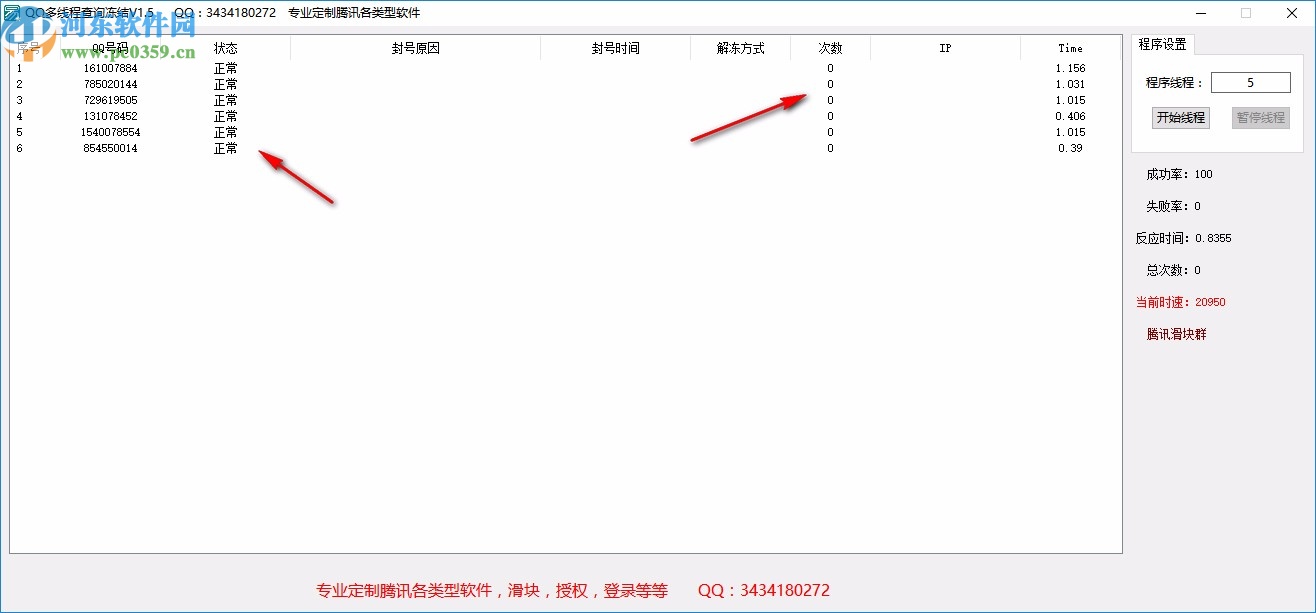Sort by the Time column header
The width and height of the screenshot is (1316, 613).
click(x=1070, y=47)
